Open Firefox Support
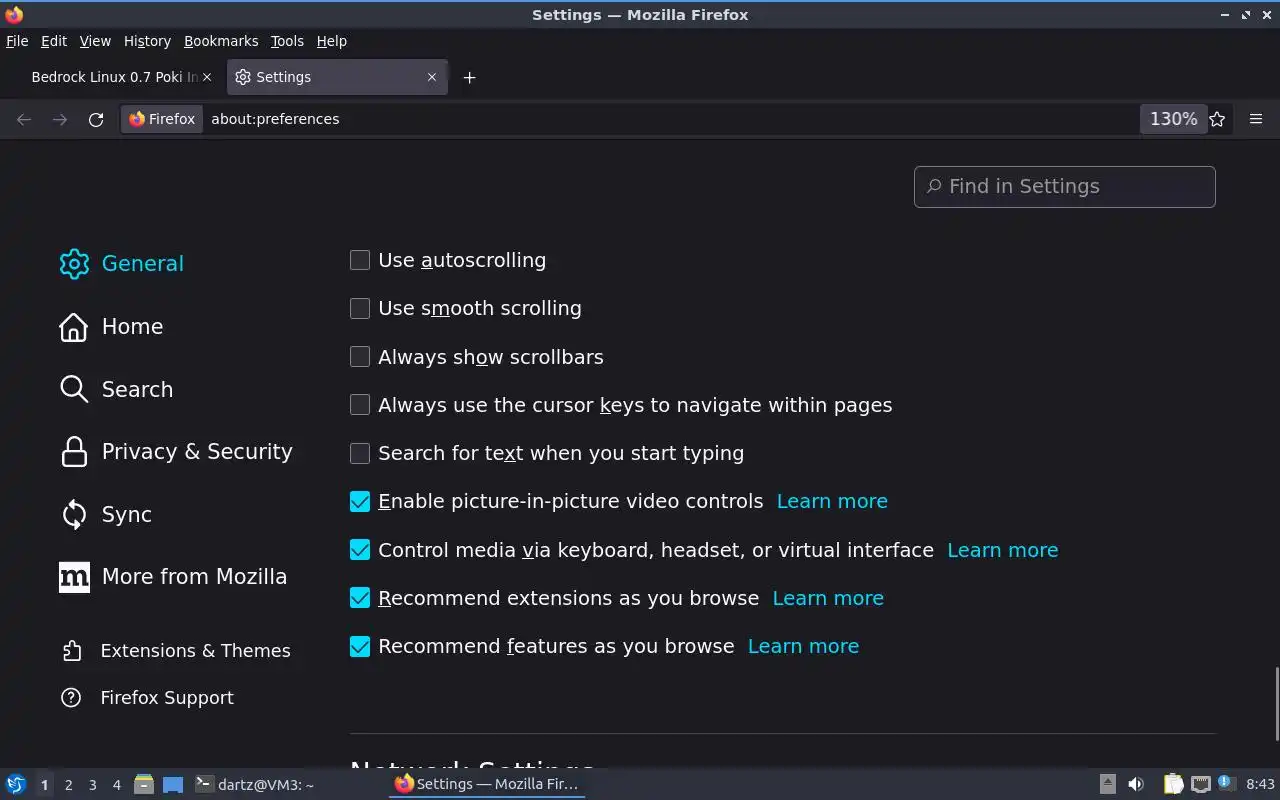The image size is (1280, 800). (x=147, y=698)
